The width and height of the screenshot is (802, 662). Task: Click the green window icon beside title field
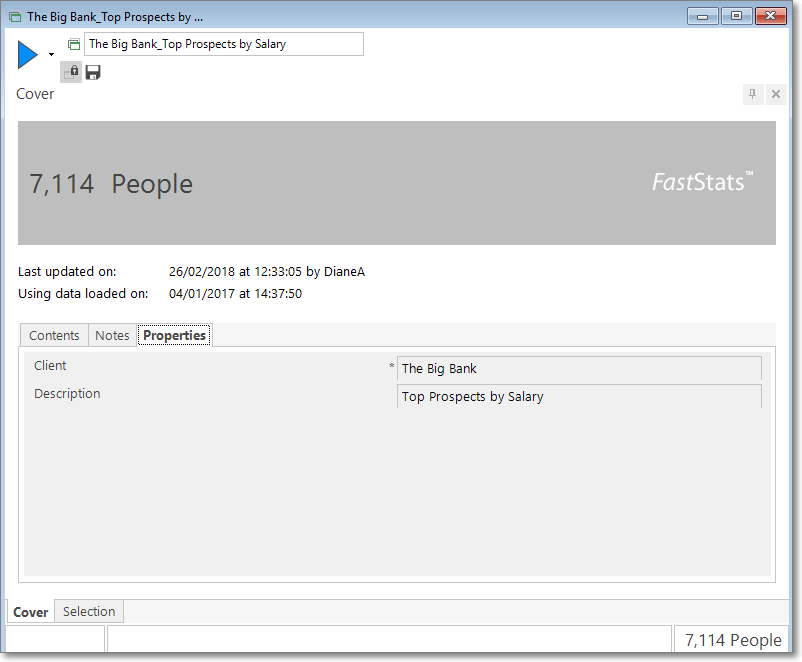pyautogui.click(x=74, y=45)
